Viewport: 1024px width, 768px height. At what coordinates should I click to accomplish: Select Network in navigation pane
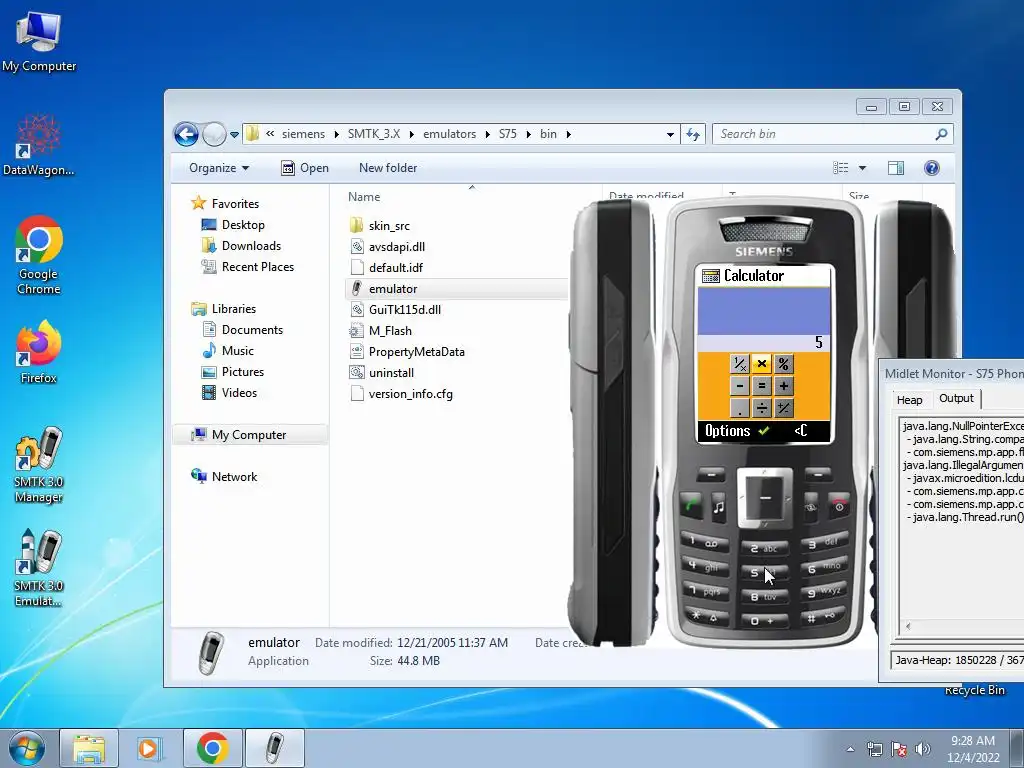[x=234, y=477]
